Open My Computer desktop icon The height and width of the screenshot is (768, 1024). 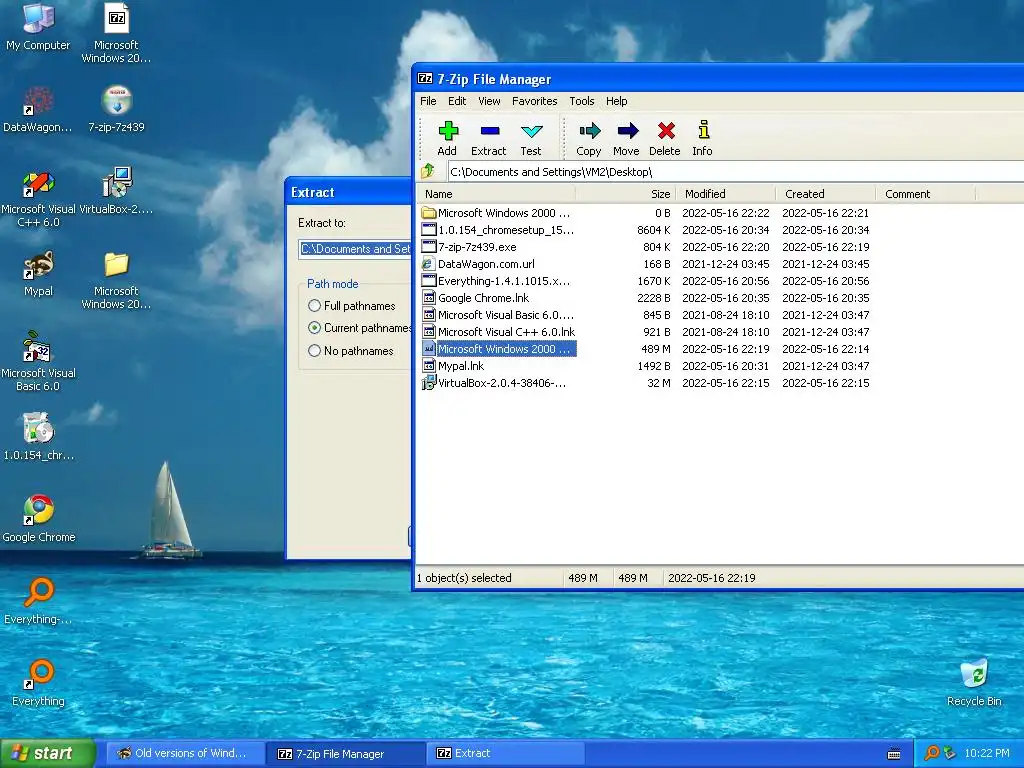pos(38,27)
